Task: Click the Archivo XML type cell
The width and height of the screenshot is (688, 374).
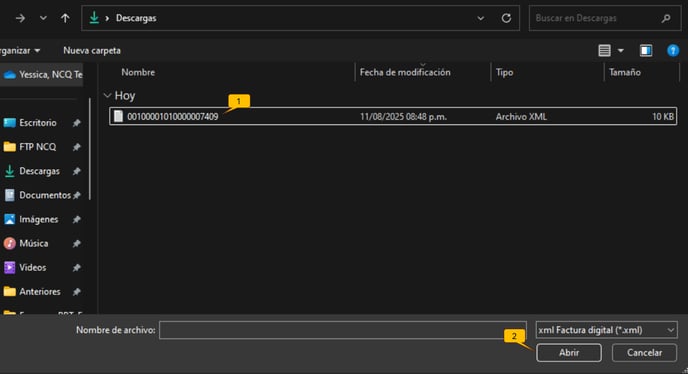Action: click(x=521, y=117)
